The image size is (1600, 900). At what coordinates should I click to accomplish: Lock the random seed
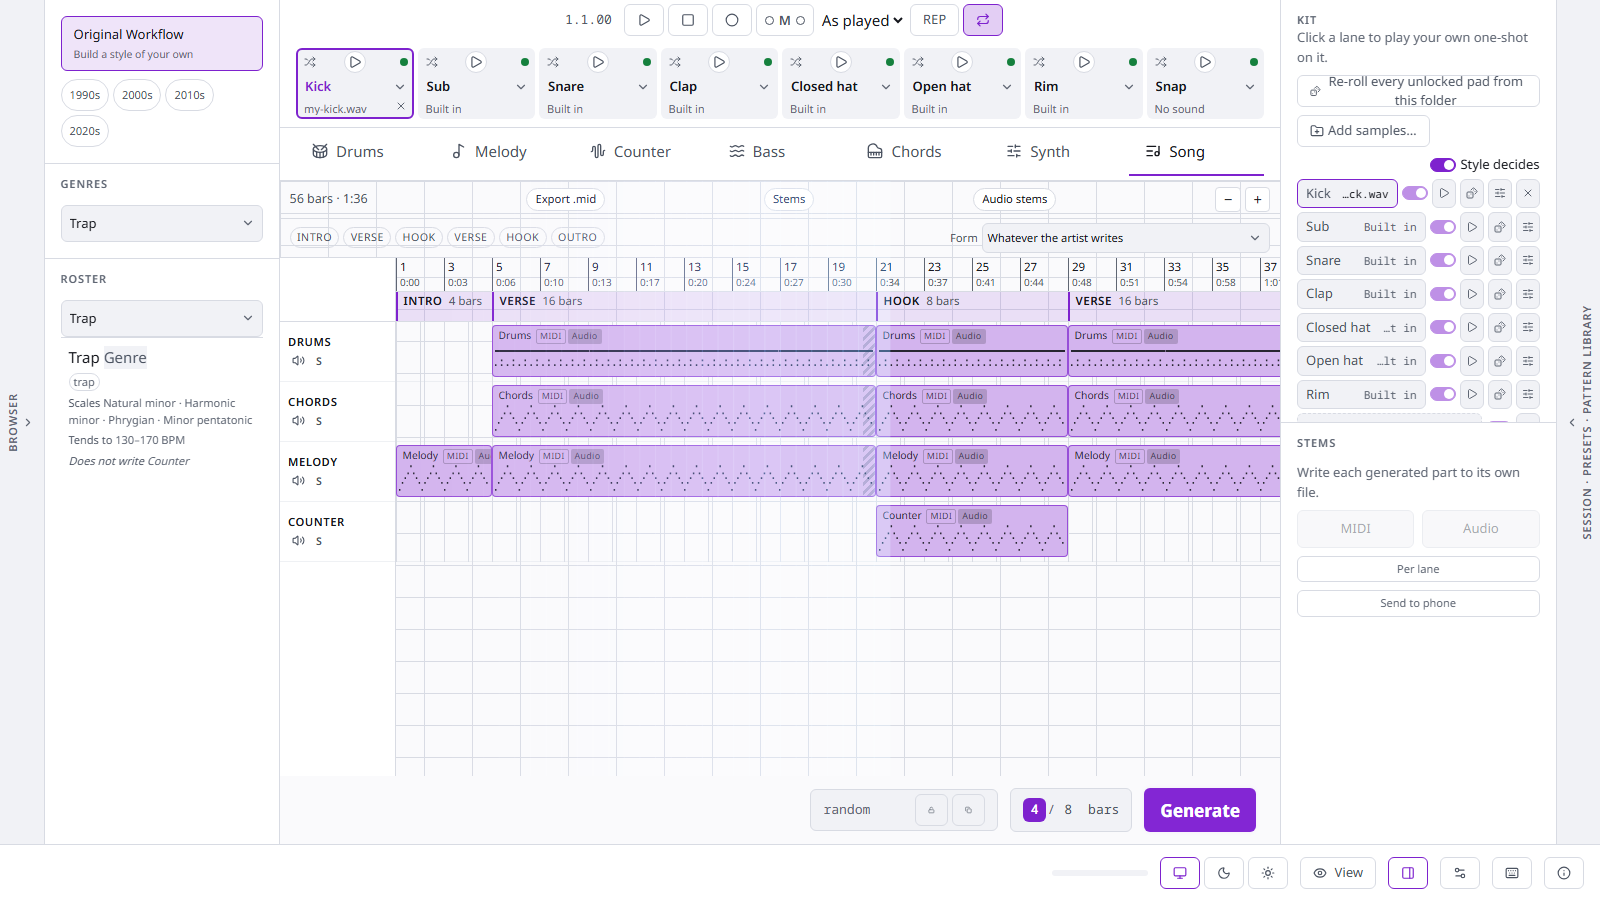point(931,810)
